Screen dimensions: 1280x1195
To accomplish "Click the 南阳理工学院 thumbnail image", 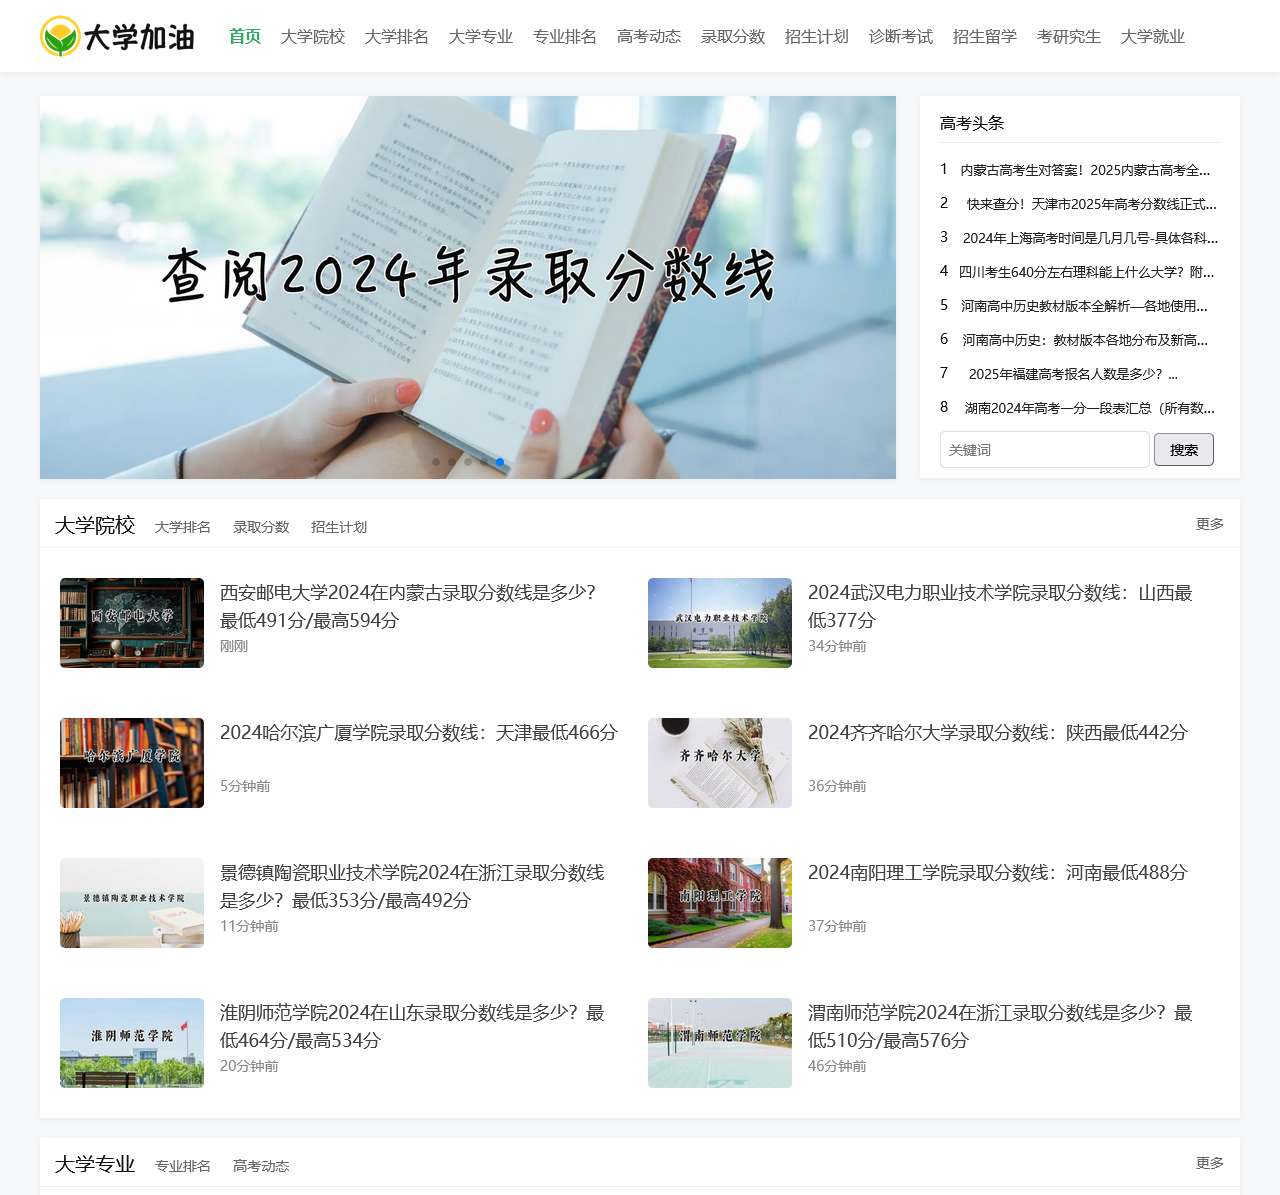I will (720, 903).
